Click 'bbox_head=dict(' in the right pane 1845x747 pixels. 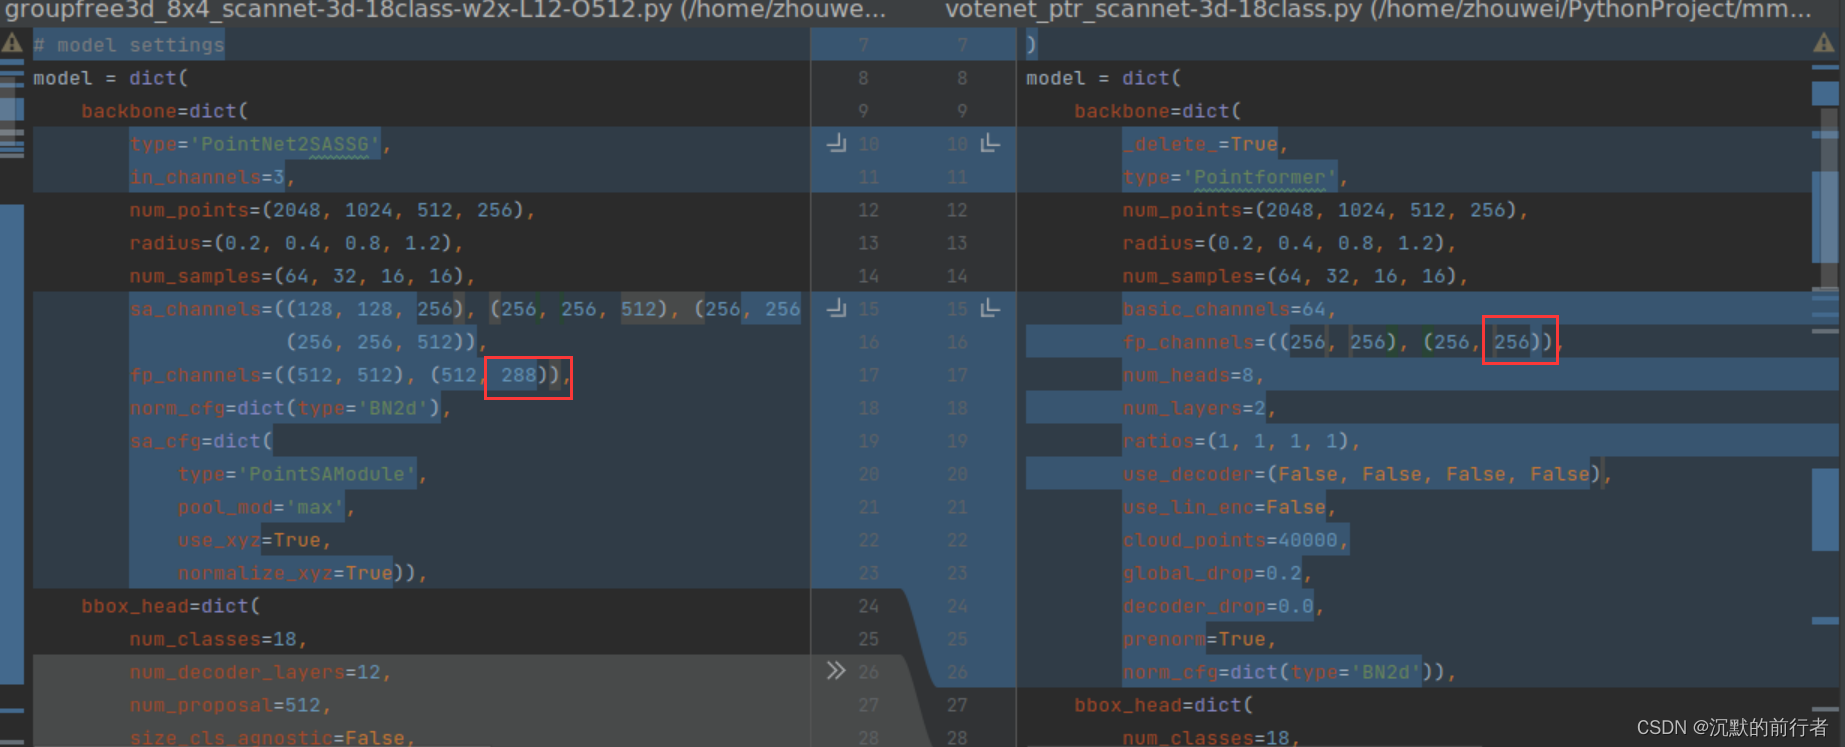click(1164, 705)
